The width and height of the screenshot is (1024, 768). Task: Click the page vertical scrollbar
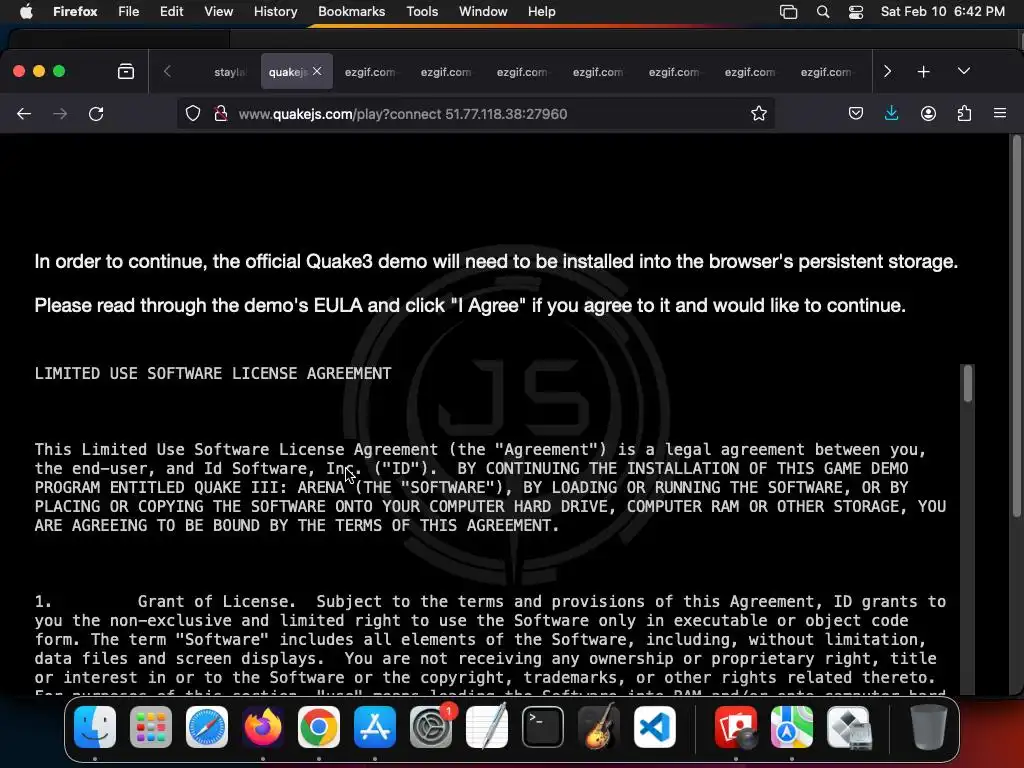[1016, 327]
